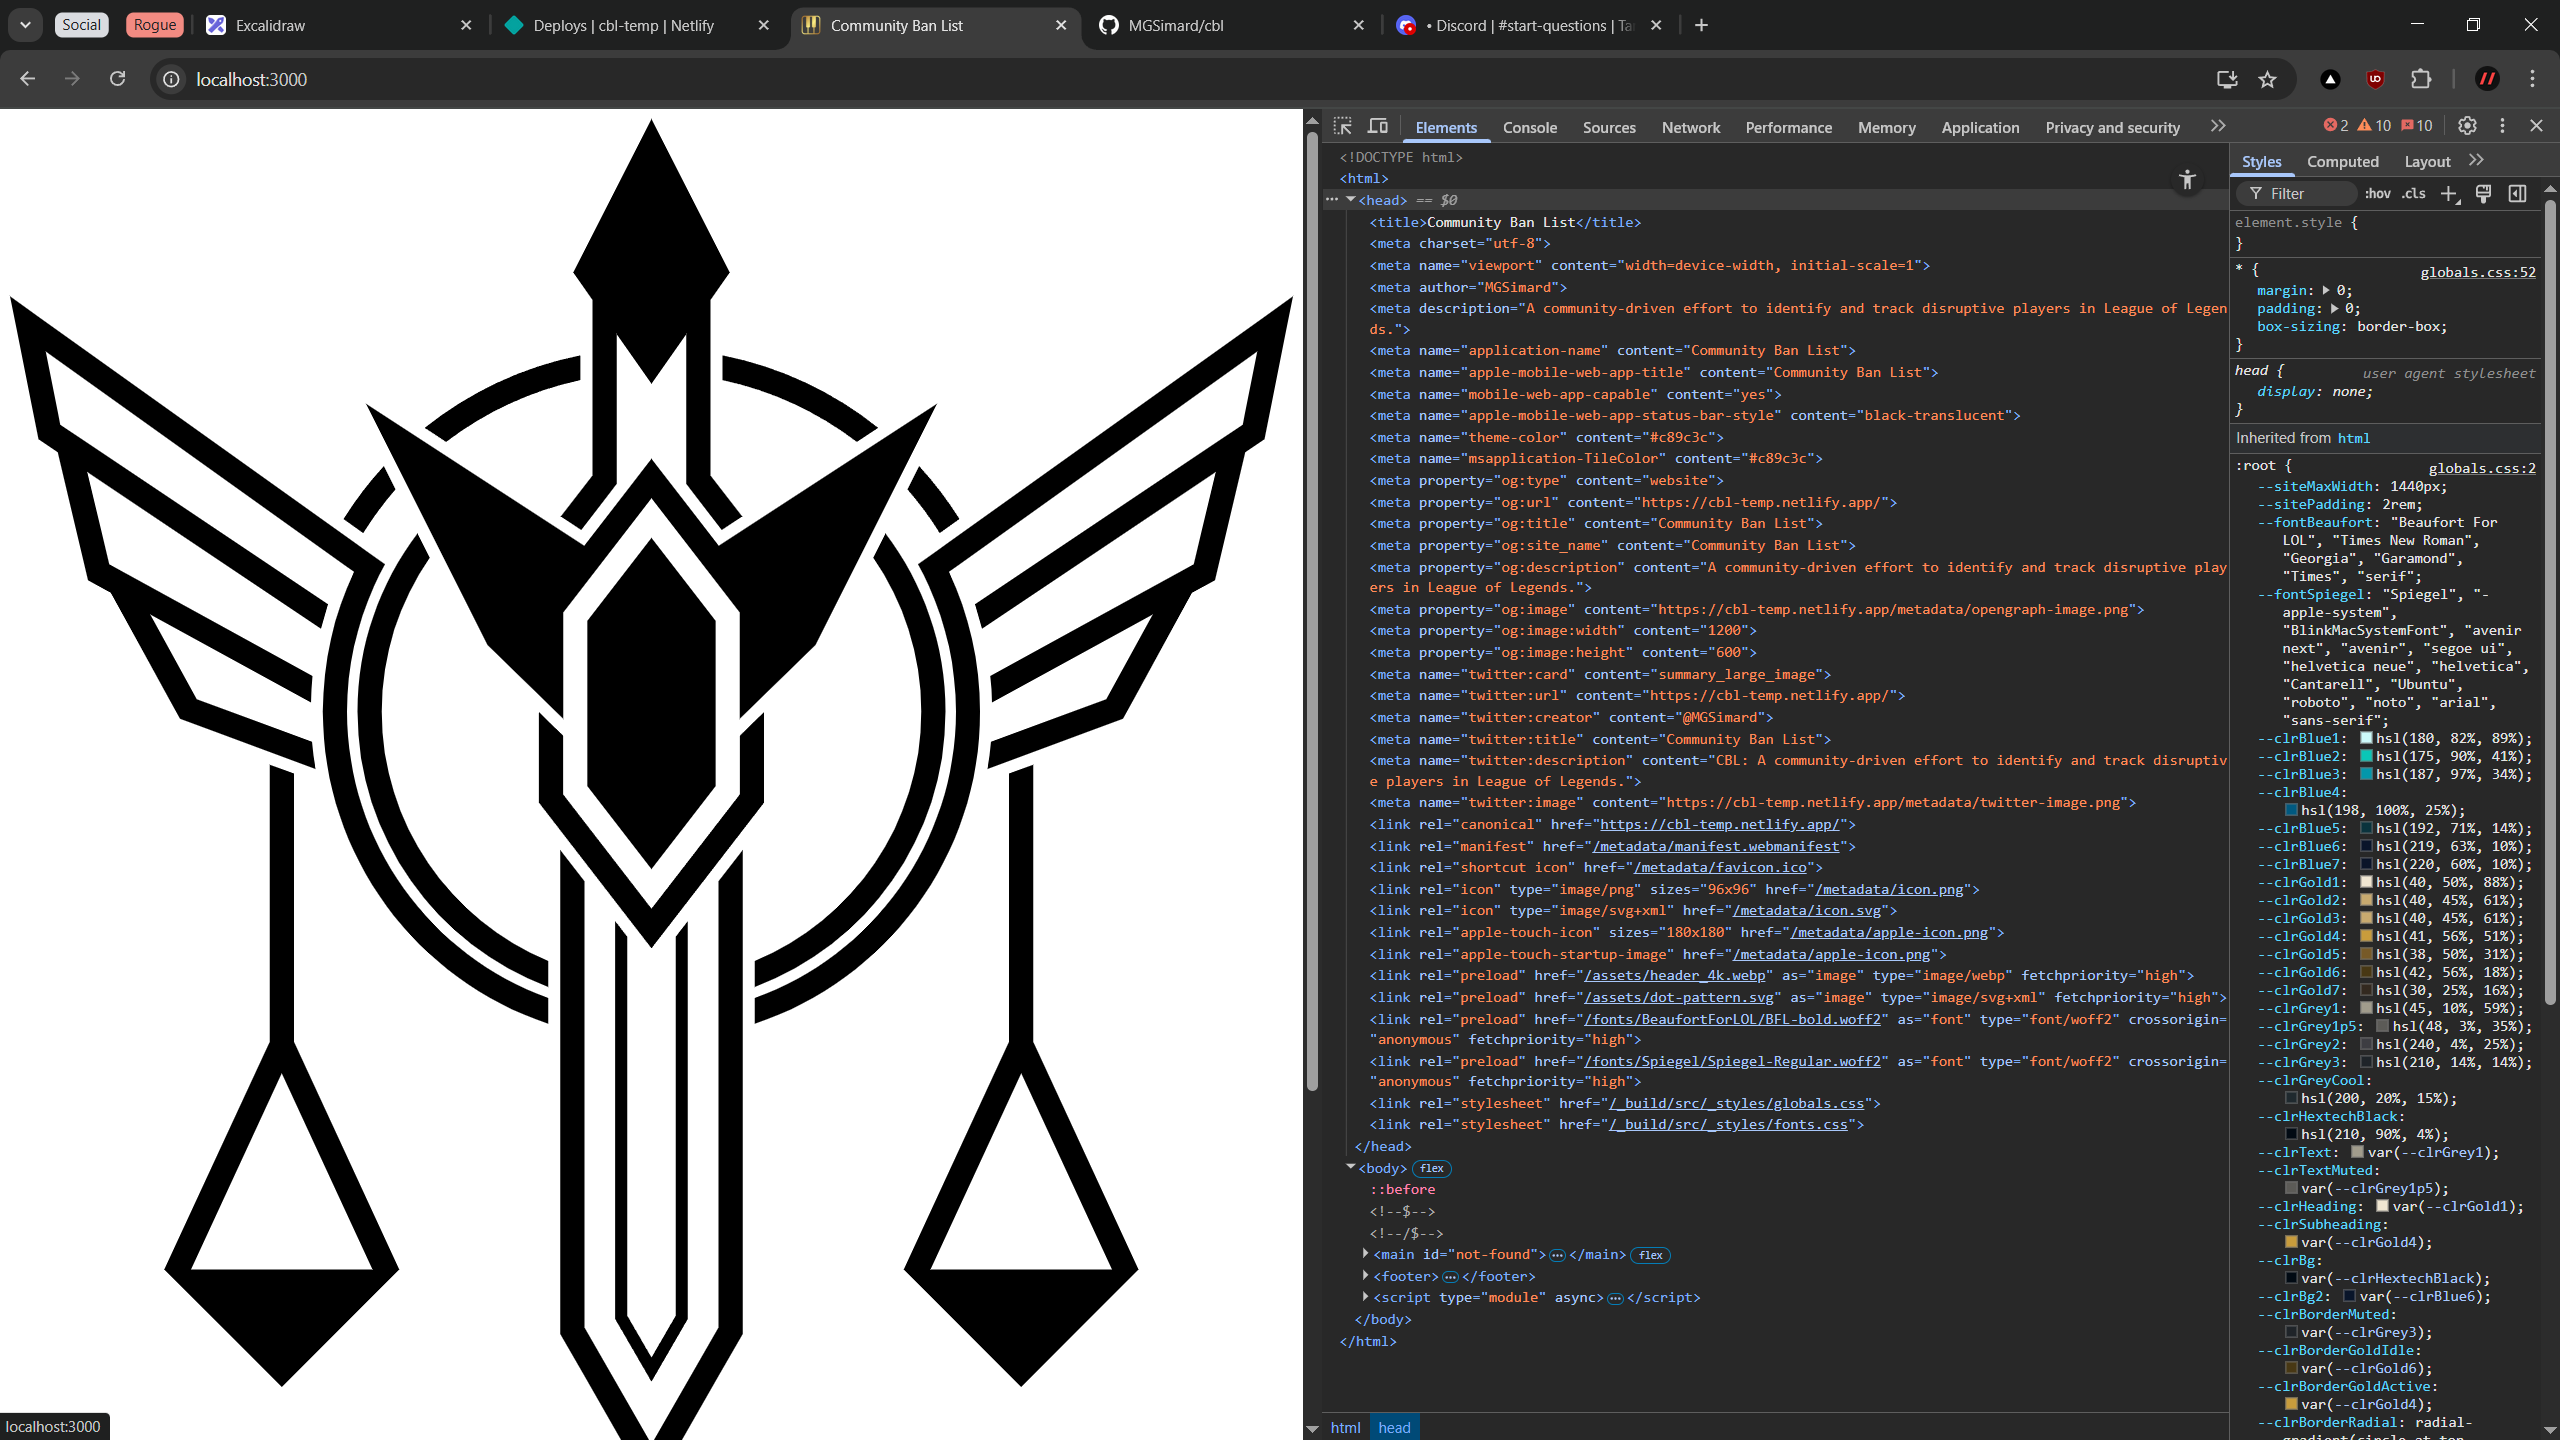Open the manifest.webmanifest link
Image resolution: width=2560 pixels, height=1440 pixels.
1716,846
